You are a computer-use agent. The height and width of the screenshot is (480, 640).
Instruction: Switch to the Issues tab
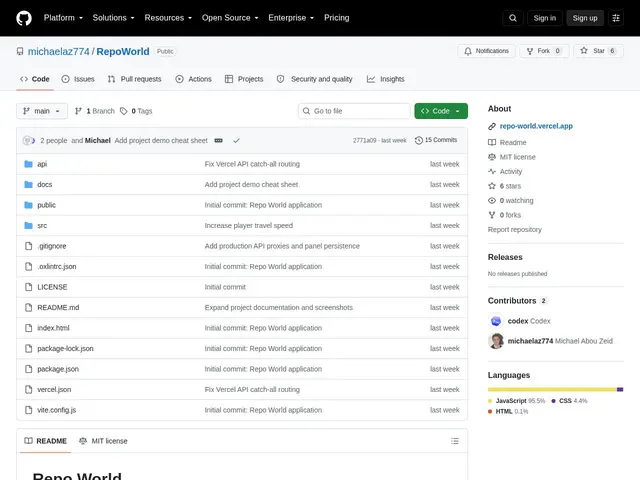click(x=78, y=79)
